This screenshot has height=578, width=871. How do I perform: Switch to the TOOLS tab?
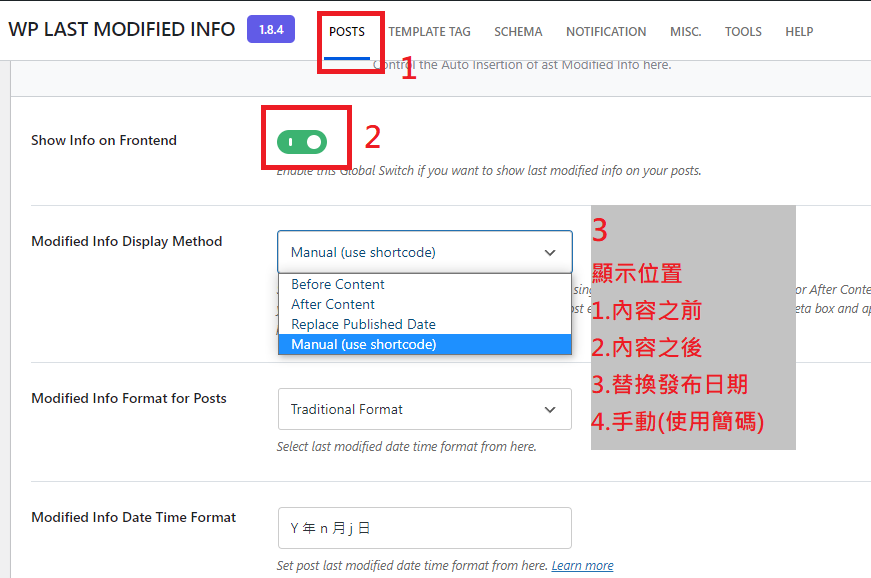point(743,32)
